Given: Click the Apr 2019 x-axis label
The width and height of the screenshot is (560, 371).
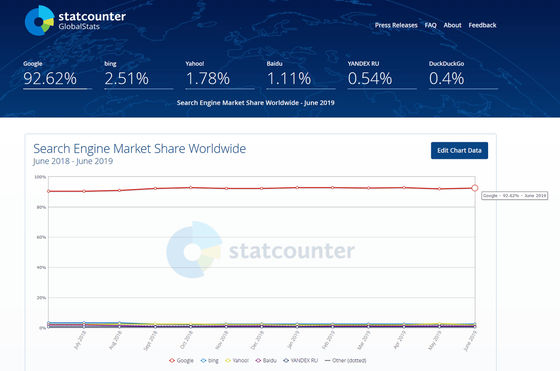Looking at the screenshot, I should pyautogui.click(x=400, y=340).
